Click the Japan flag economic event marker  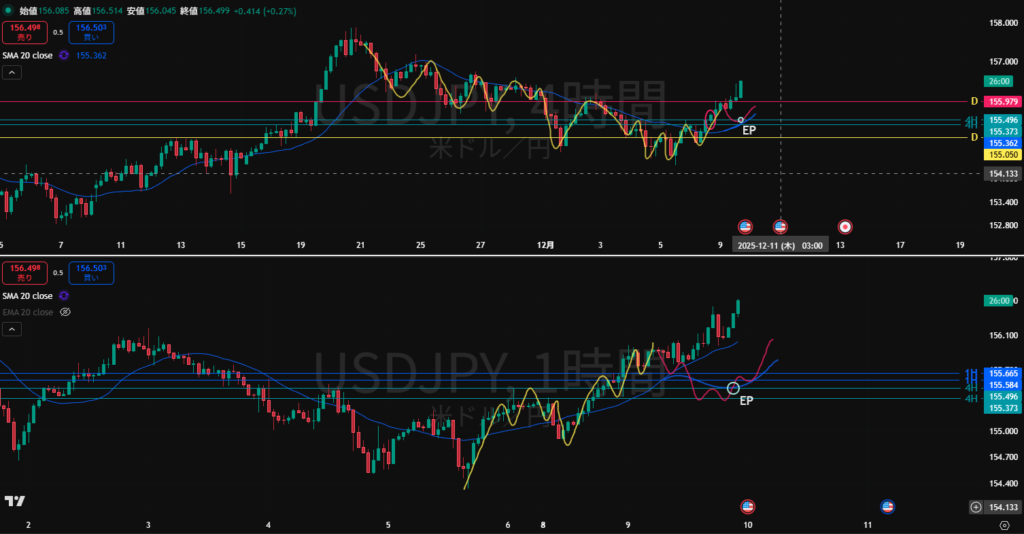pos(845,227)
